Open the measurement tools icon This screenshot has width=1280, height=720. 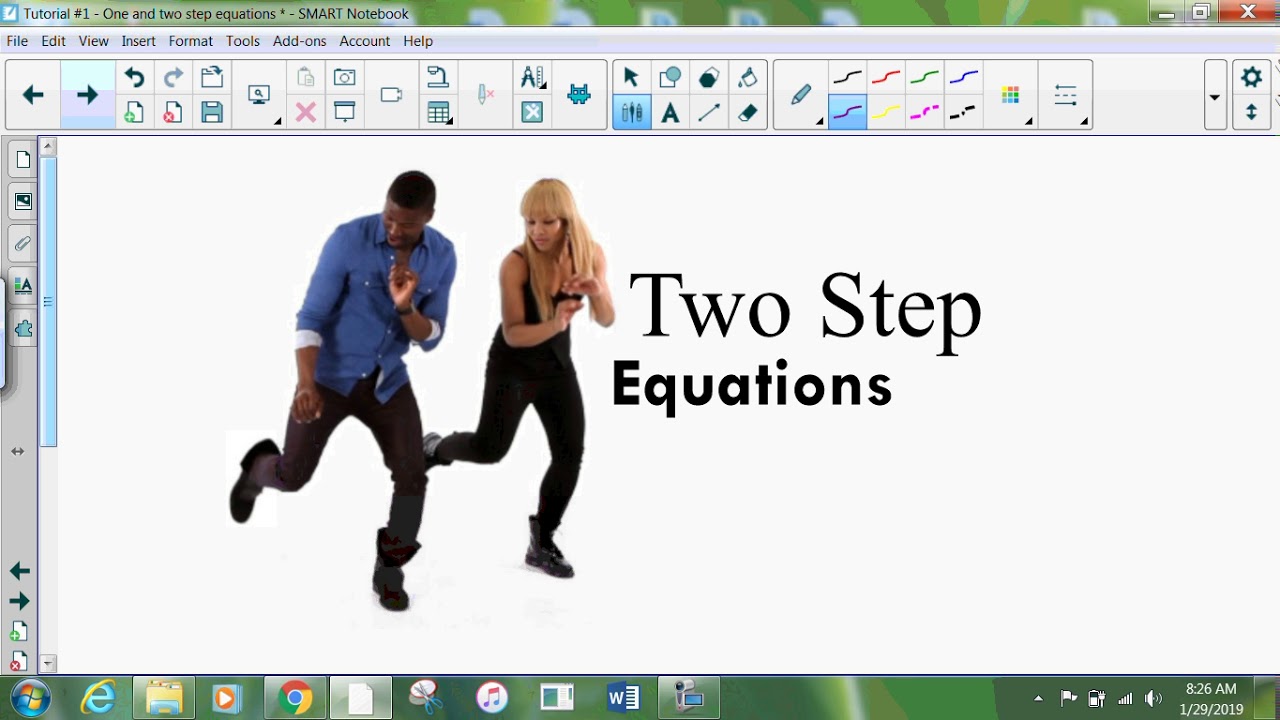pos(532,78)
